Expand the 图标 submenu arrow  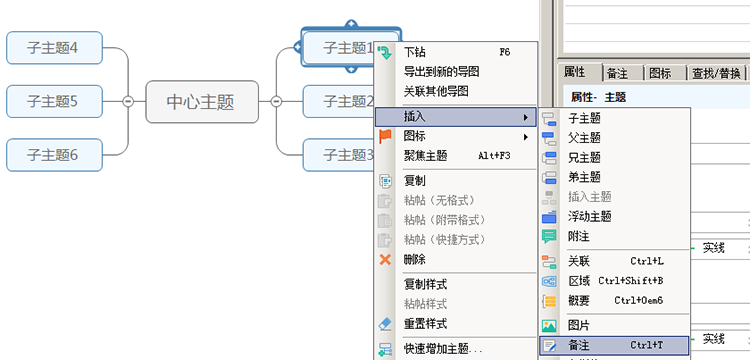(x=526, y=137)
